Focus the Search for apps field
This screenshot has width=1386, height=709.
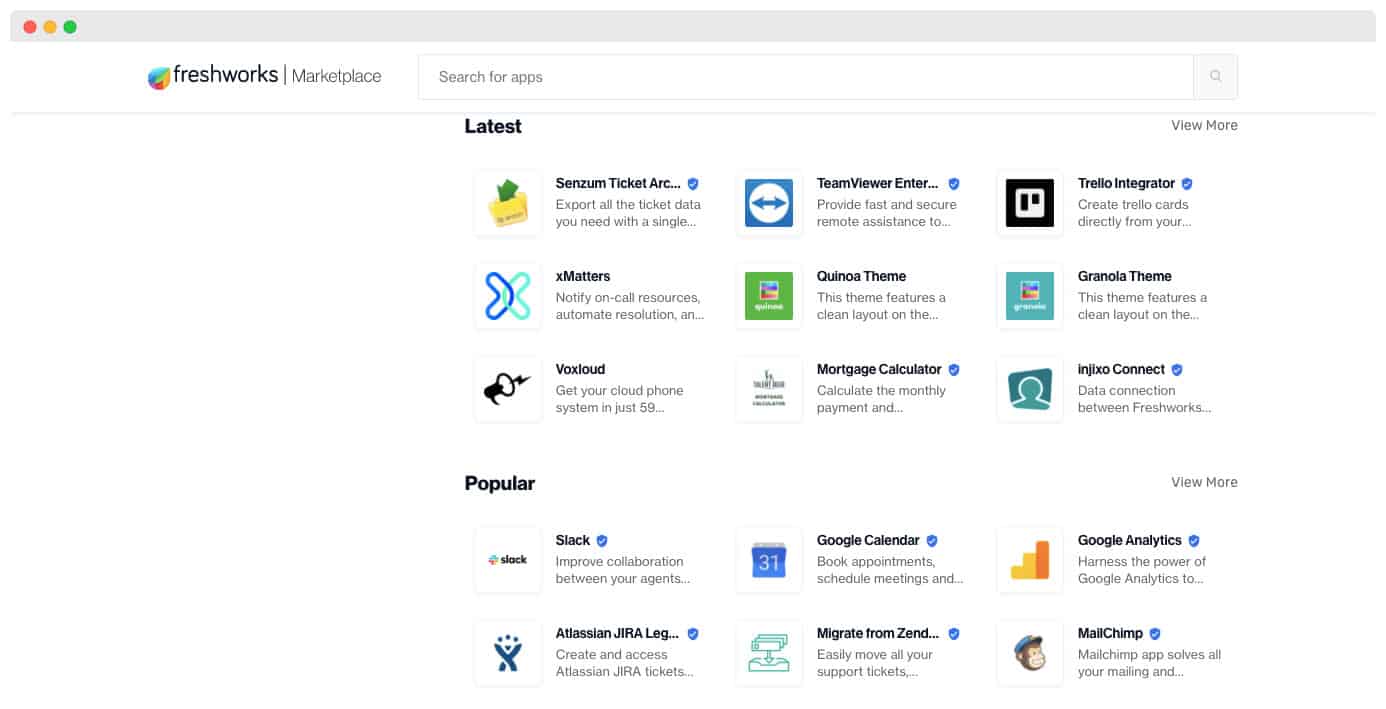click(x=806, y=77)
